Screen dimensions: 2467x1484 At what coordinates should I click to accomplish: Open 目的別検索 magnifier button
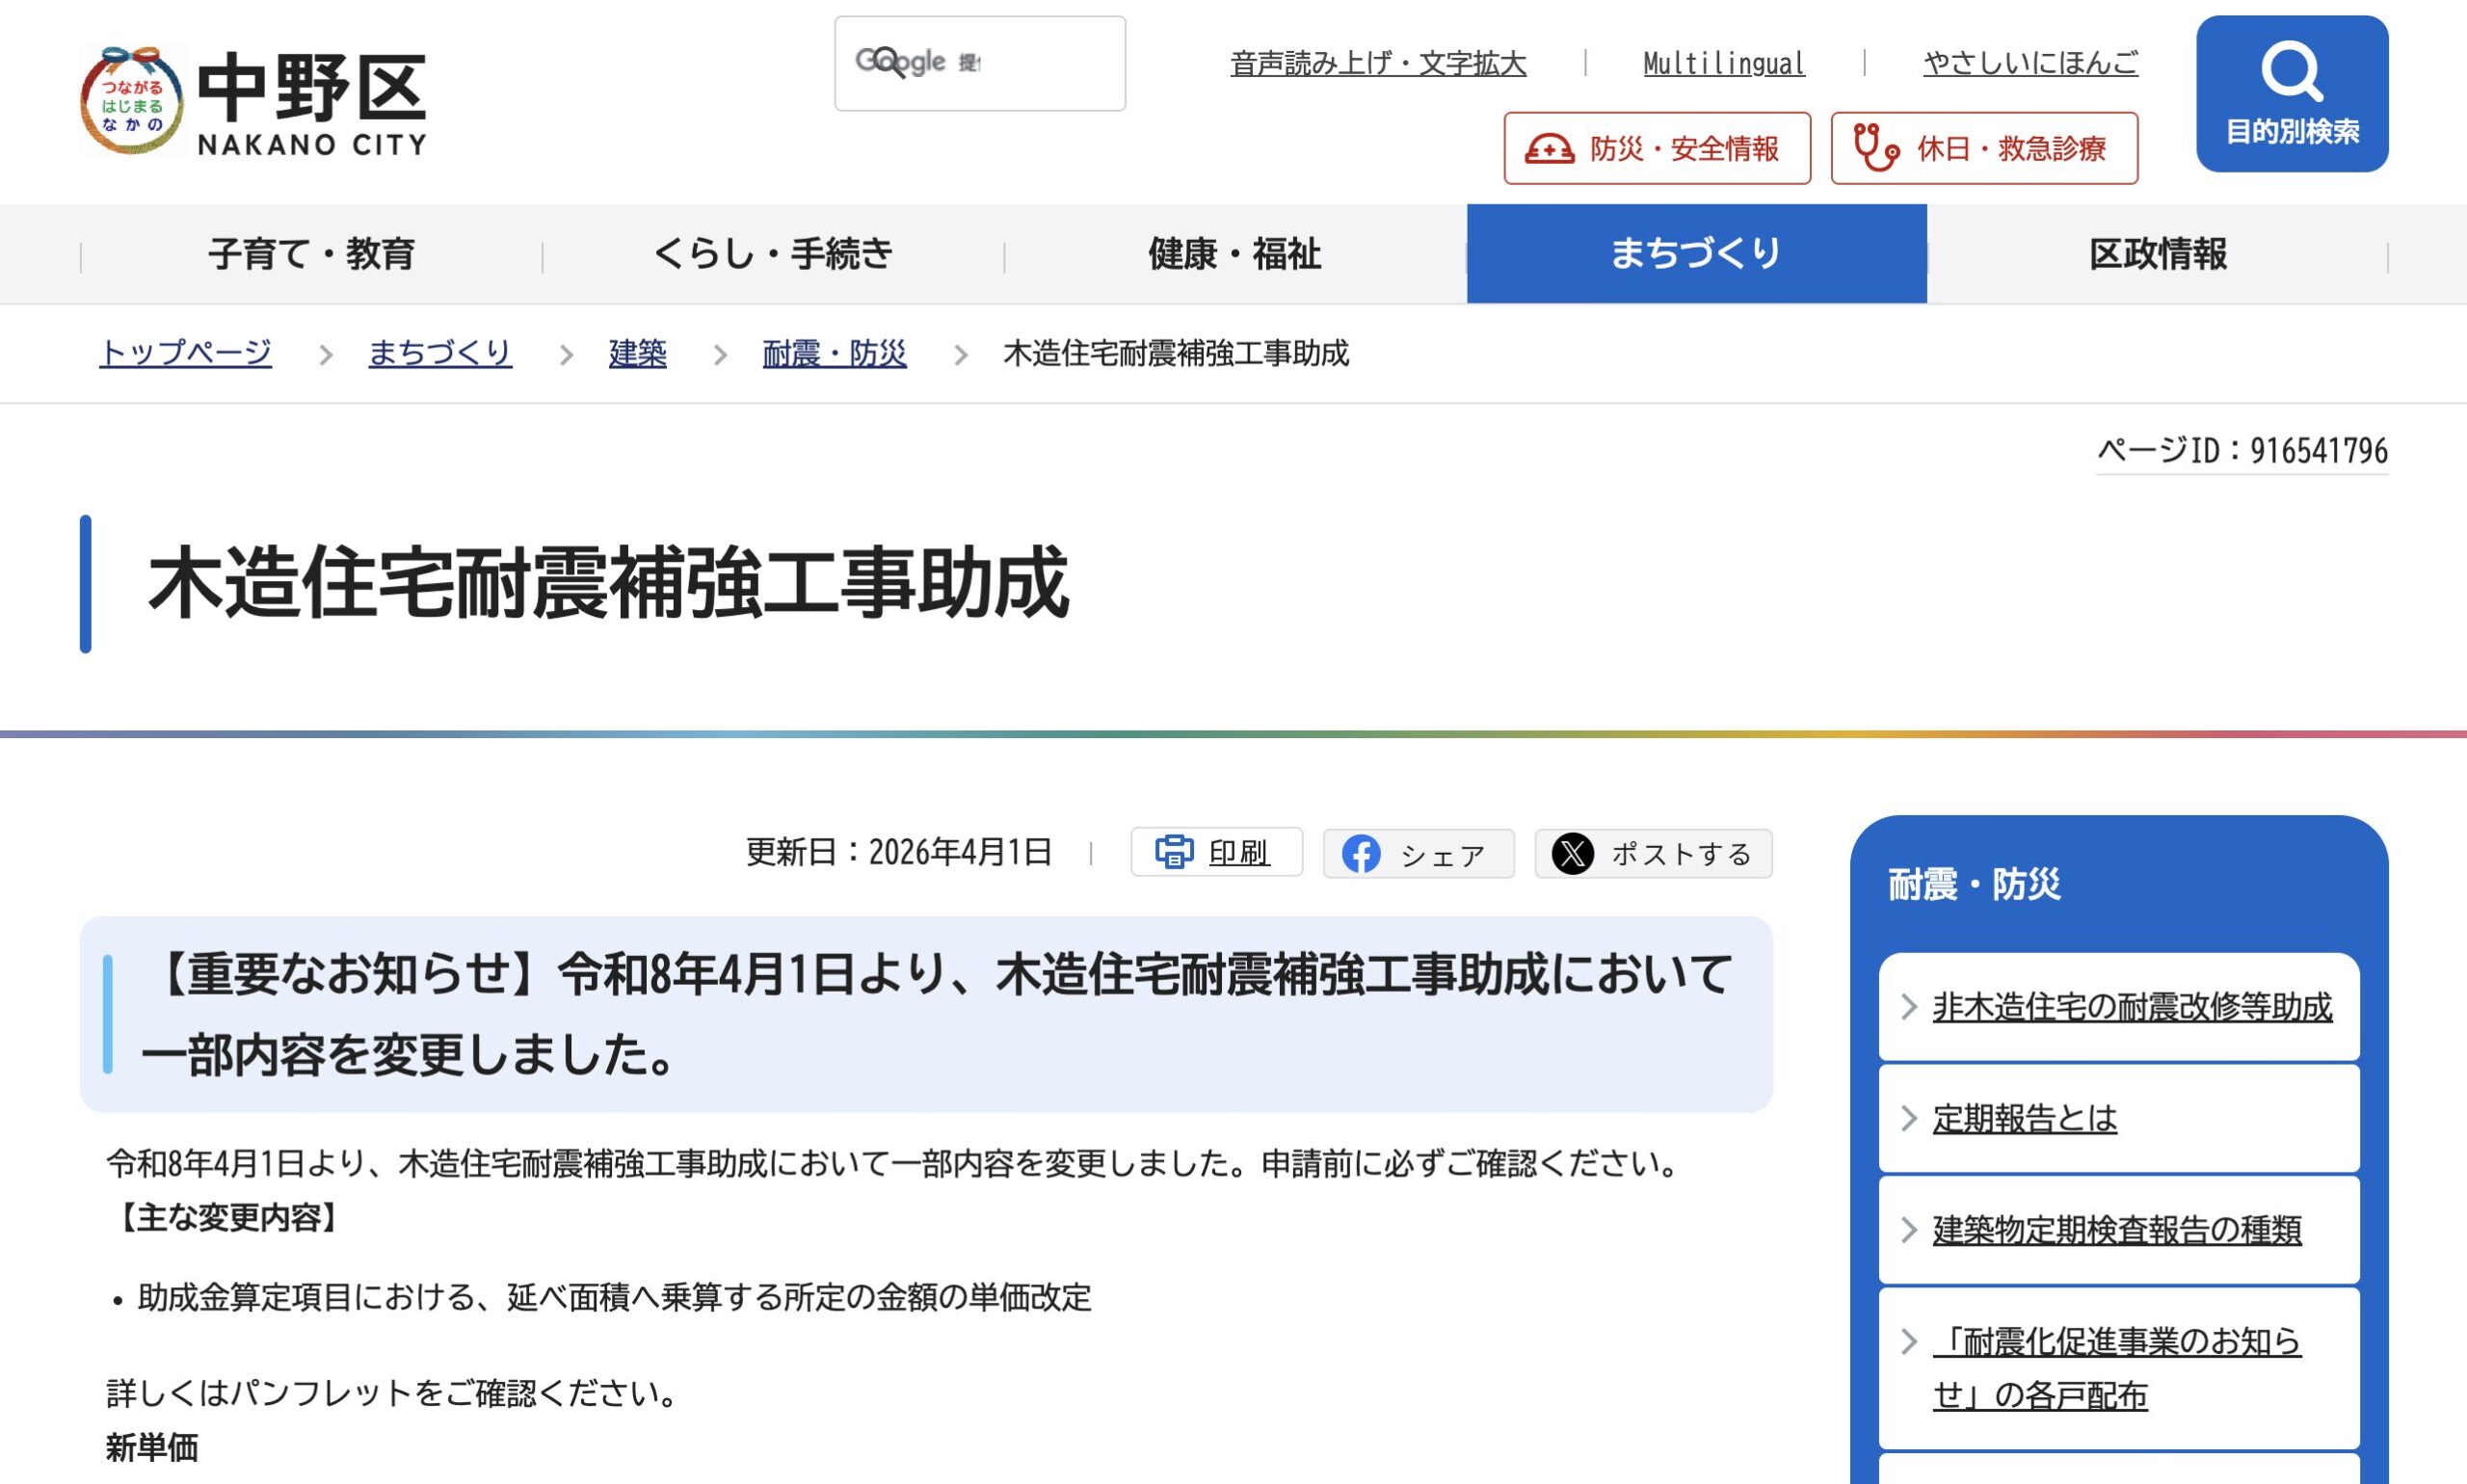pos(2292,93)
